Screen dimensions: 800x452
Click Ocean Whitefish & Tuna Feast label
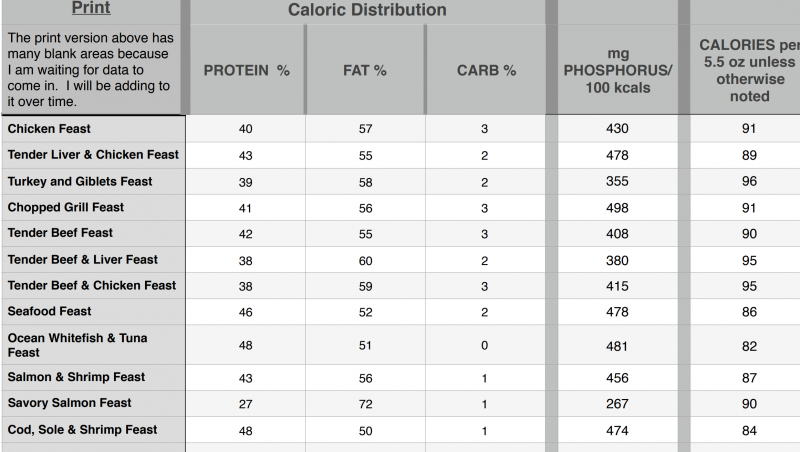(77, 345)
